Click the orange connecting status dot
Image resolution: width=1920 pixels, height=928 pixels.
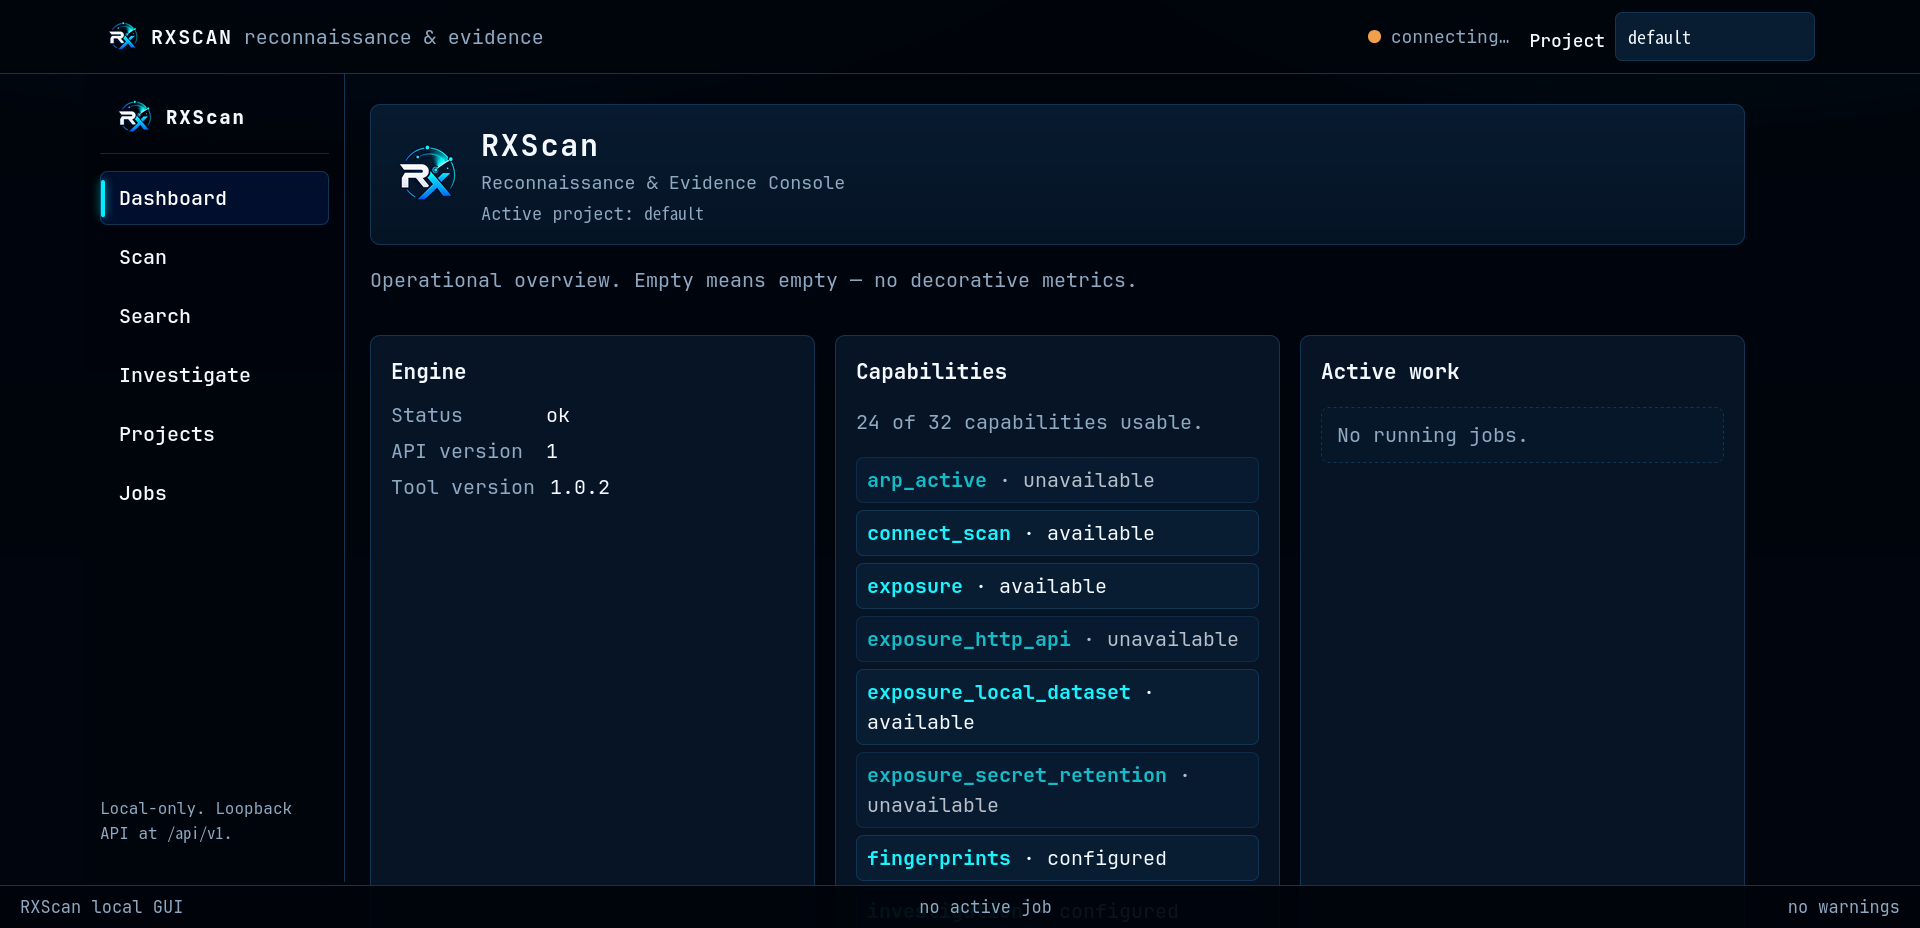point(1374,37)
